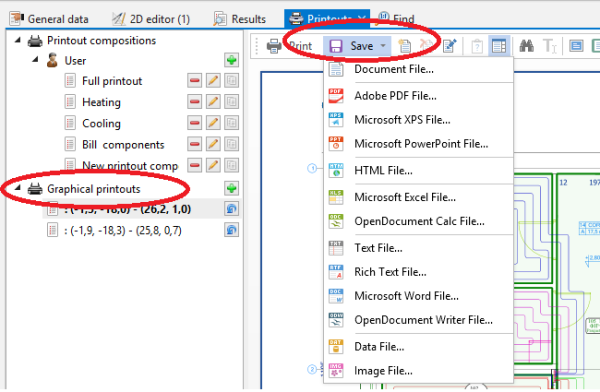The image size is (600, 392).
Task: Collapse the Printout compositions tree node
Action: (18, 40)
